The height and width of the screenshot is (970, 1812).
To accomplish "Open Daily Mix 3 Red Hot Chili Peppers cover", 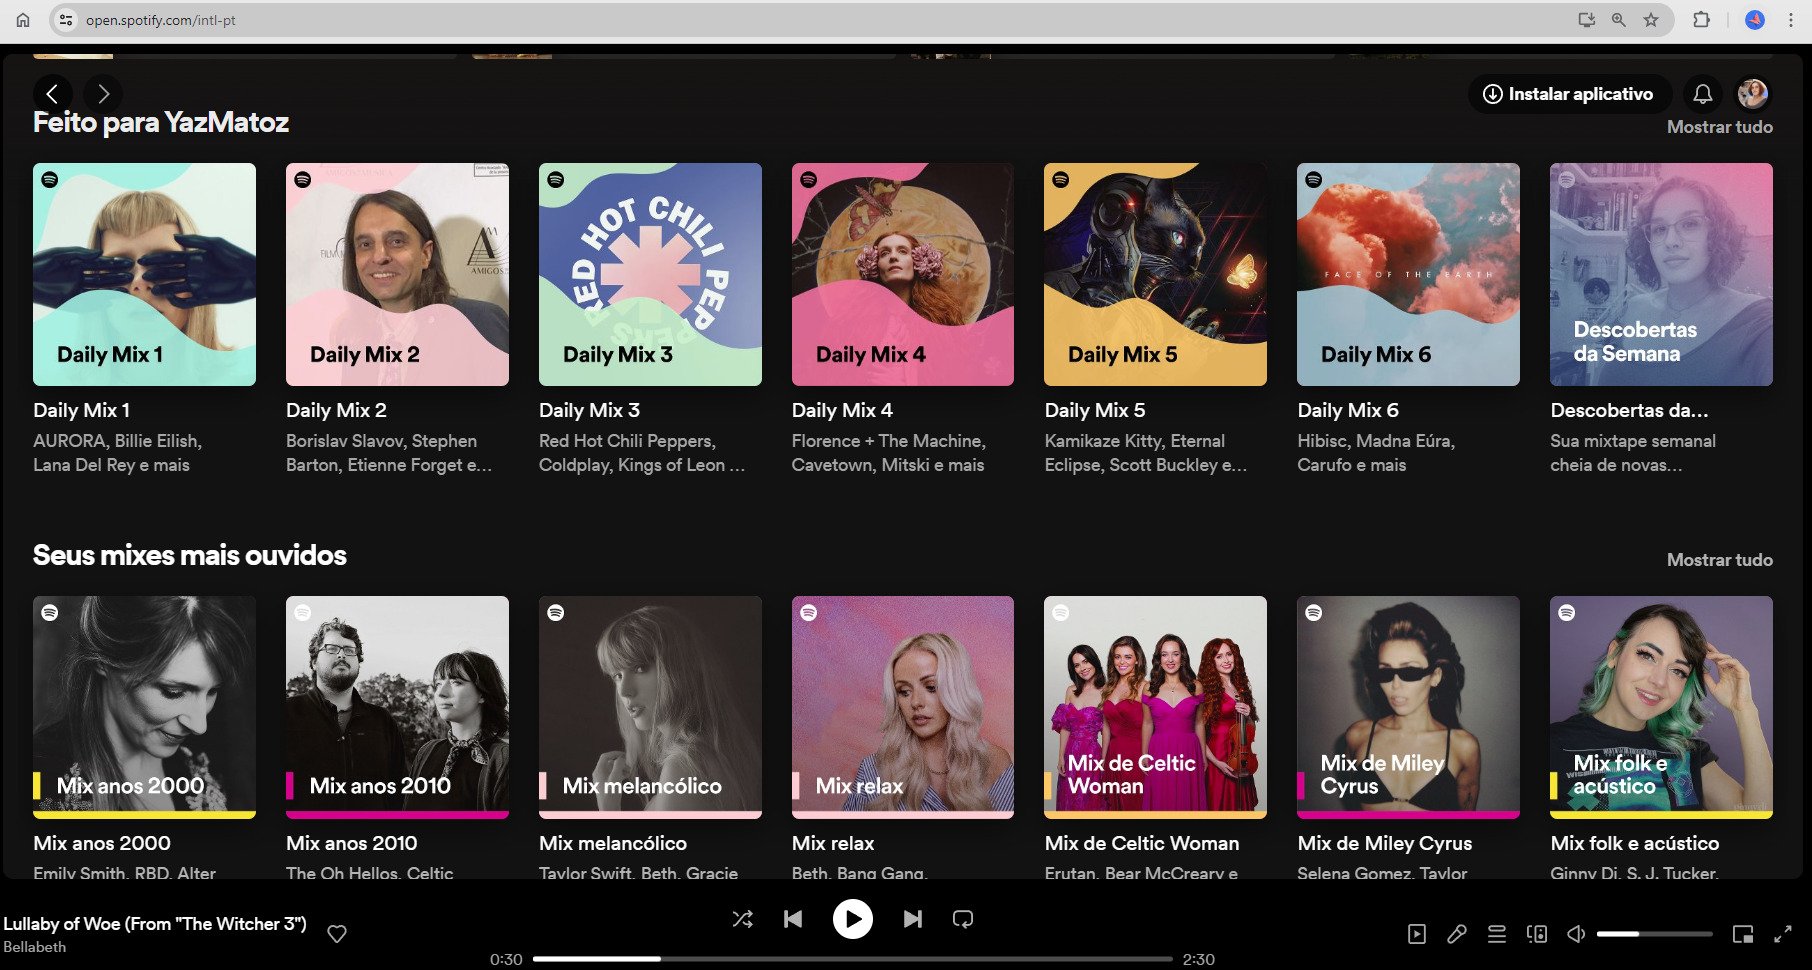I will (x=650, y=274).
